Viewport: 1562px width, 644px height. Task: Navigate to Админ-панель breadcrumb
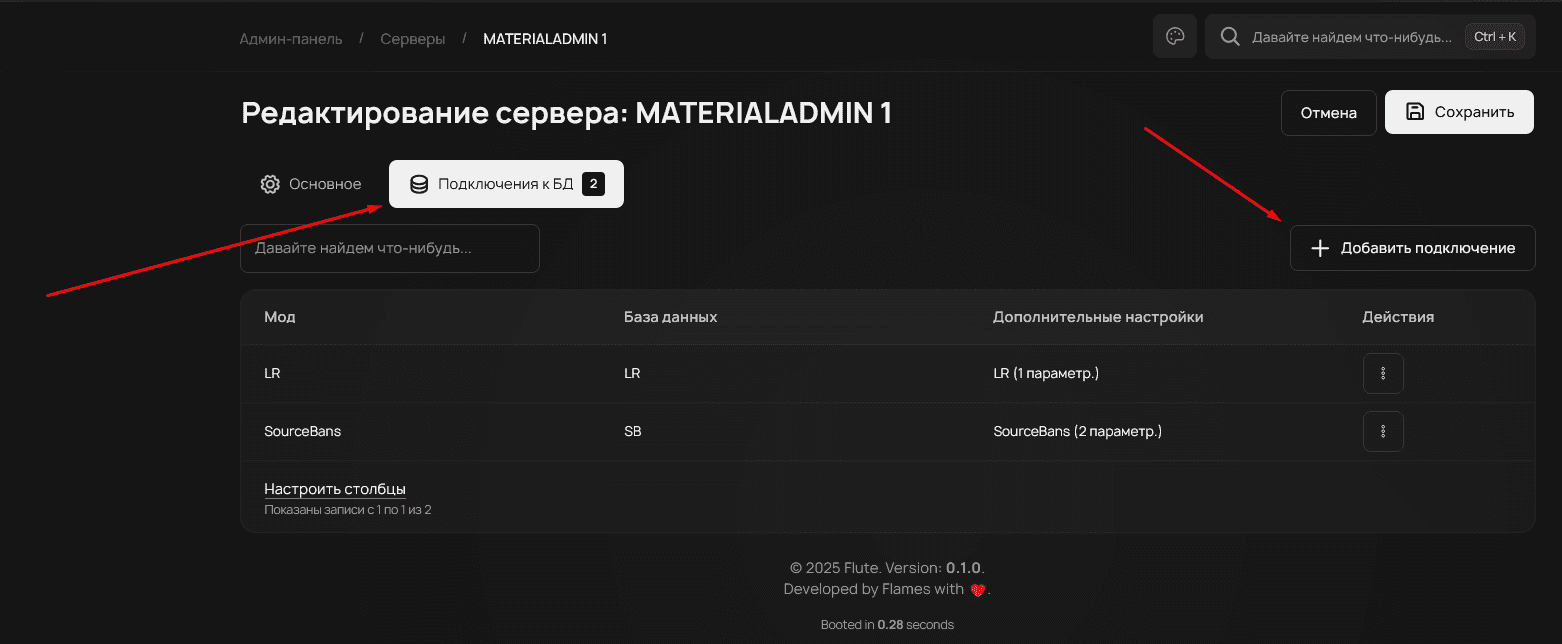pyautogui.click(x=291, y=39)
